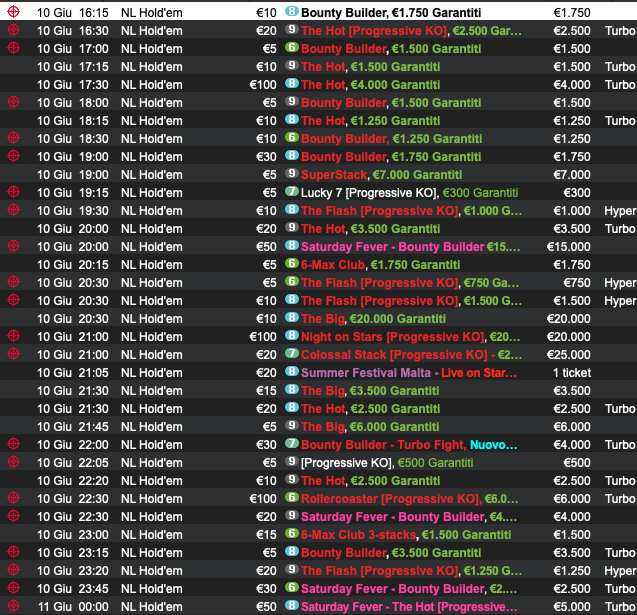Click the 9-max seat badge on the SuperStack row
This screenshot has width=637, height=615.
tap(292, 173)
